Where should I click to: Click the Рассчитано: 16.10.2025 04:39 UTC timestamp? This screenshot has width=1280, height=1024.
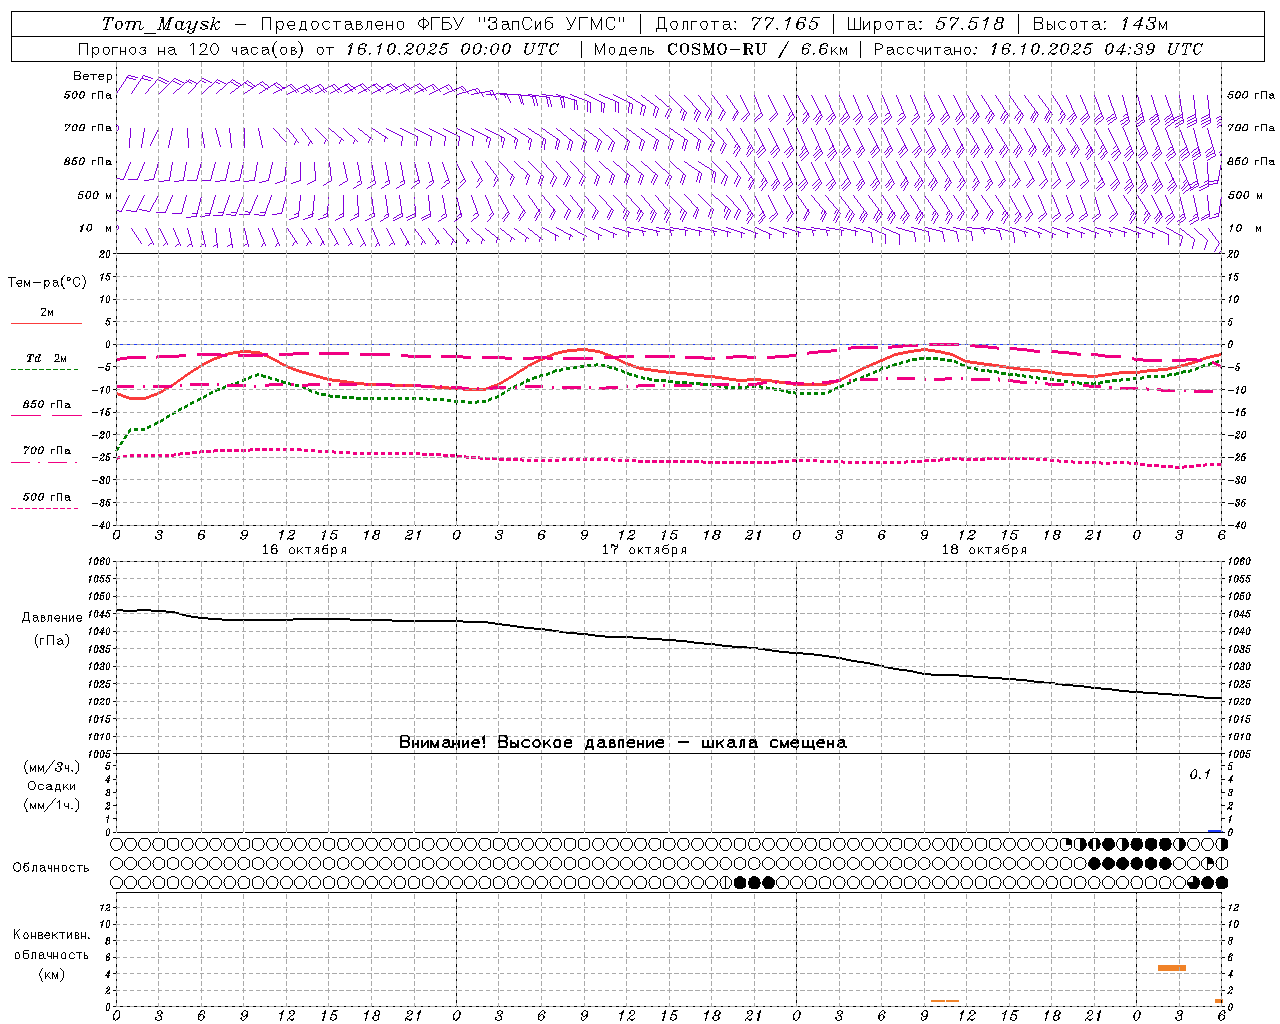(x=1038, y=49)
